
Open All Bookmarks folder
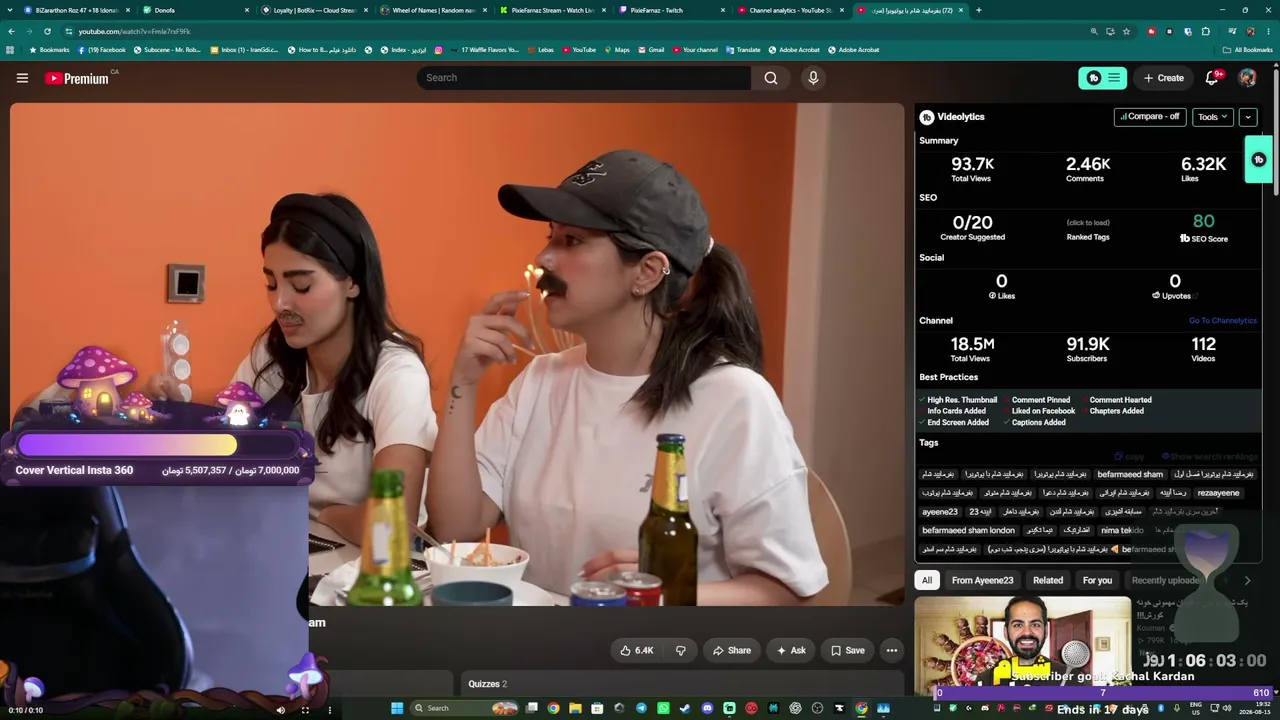1247,49
